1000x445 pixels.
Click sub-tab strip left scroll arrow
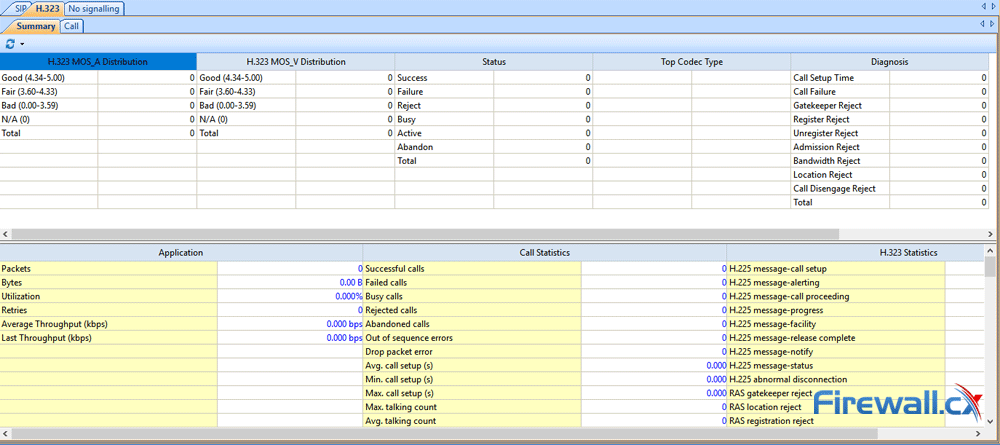[x=983, y=24]
